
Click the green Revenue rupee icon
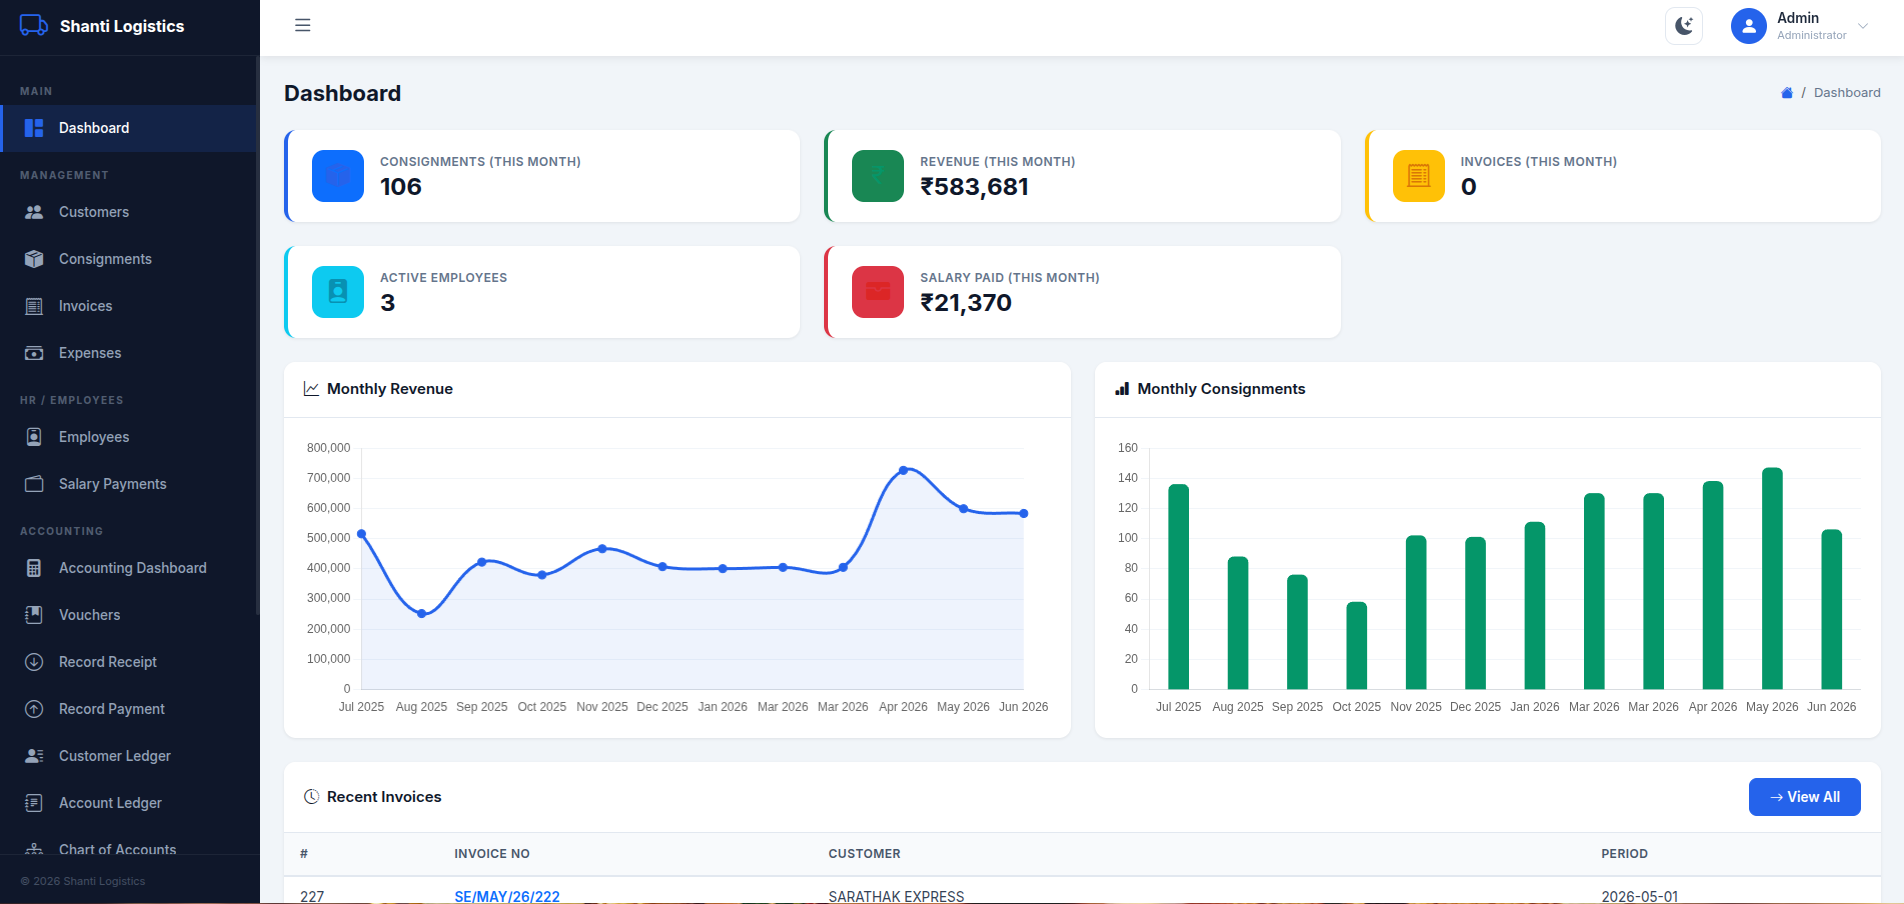[x=878, y=176]
